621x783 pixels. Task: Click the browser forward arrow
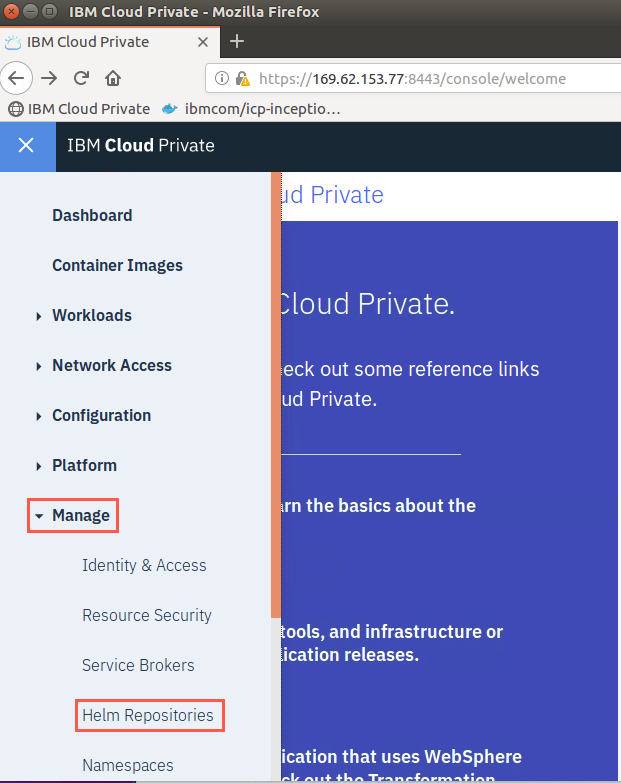point(49,78)
